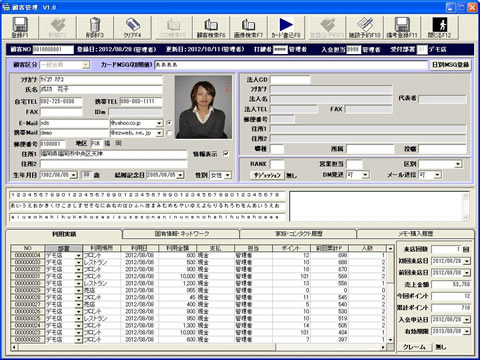Image resolution: width=480 pixels, height=360 pixels.
Task: Switch to the メモ・購入履歴 tab
Action: (x=416, y=234)
